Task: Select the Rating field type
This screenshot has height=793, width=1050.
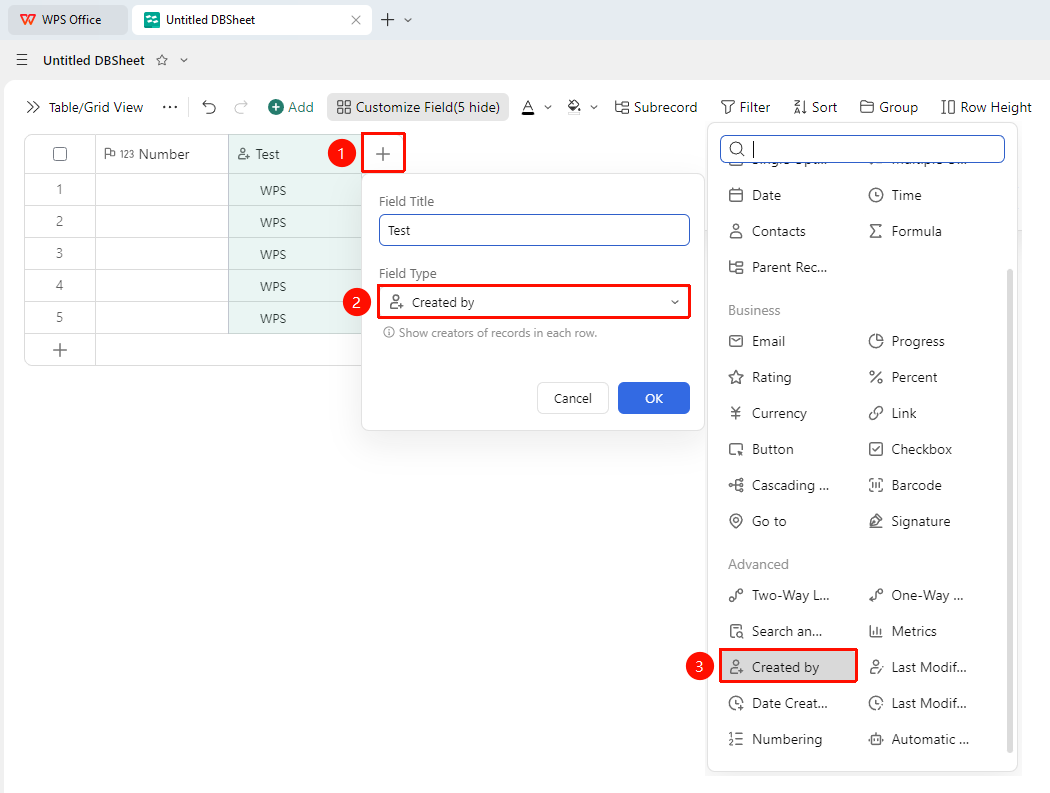Action: pos(760,377)
